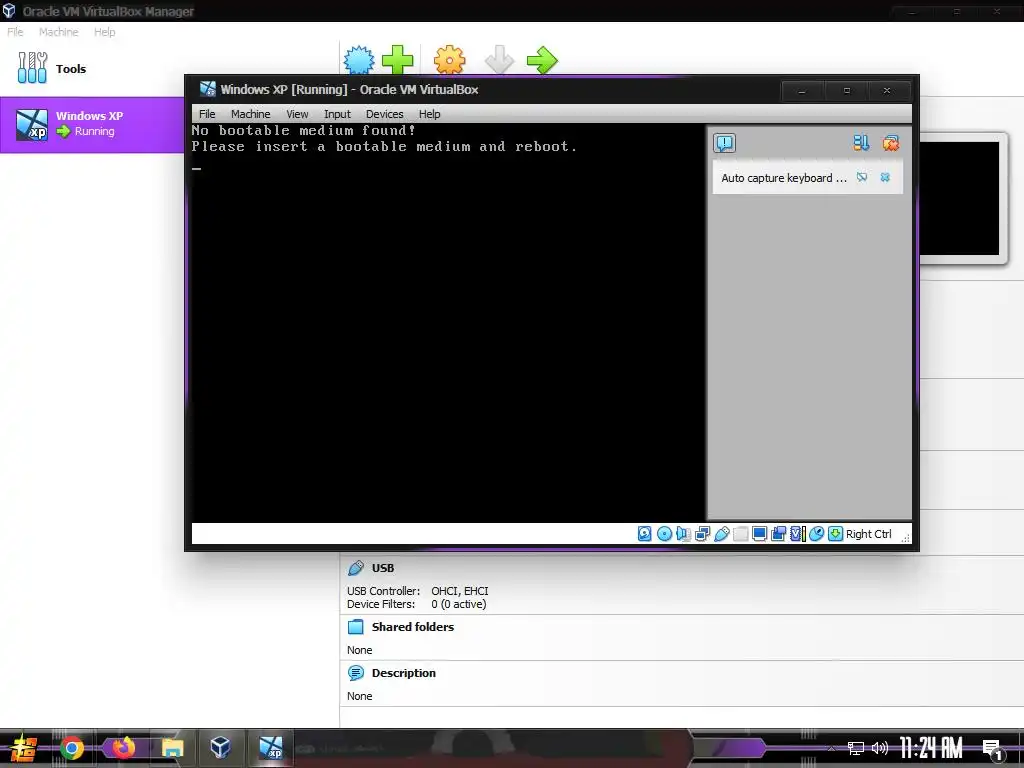Open the Action Center notification icon

click(993, 749)
